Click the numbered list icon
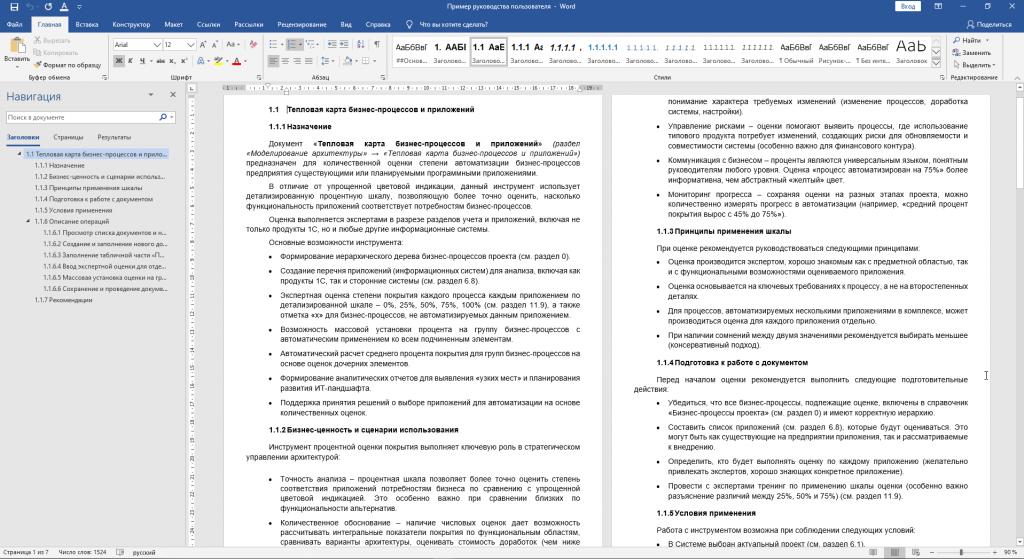The width and height of the screenshot is (1024, 559). tap(291, 44)
